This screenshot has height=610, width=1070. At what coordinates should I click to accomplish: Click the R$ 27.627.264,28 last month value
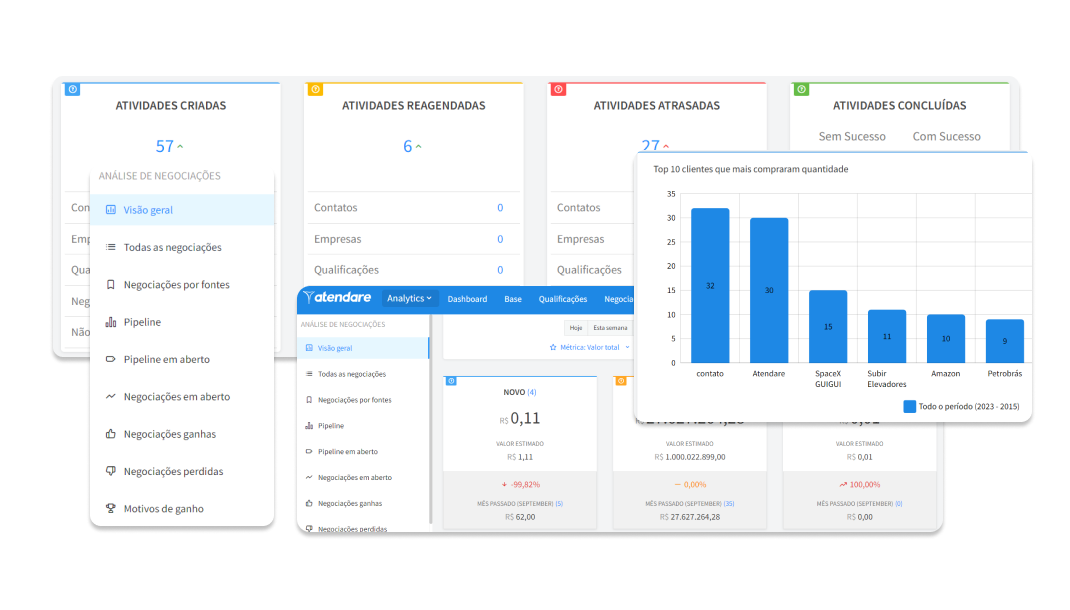pos(690,517)
